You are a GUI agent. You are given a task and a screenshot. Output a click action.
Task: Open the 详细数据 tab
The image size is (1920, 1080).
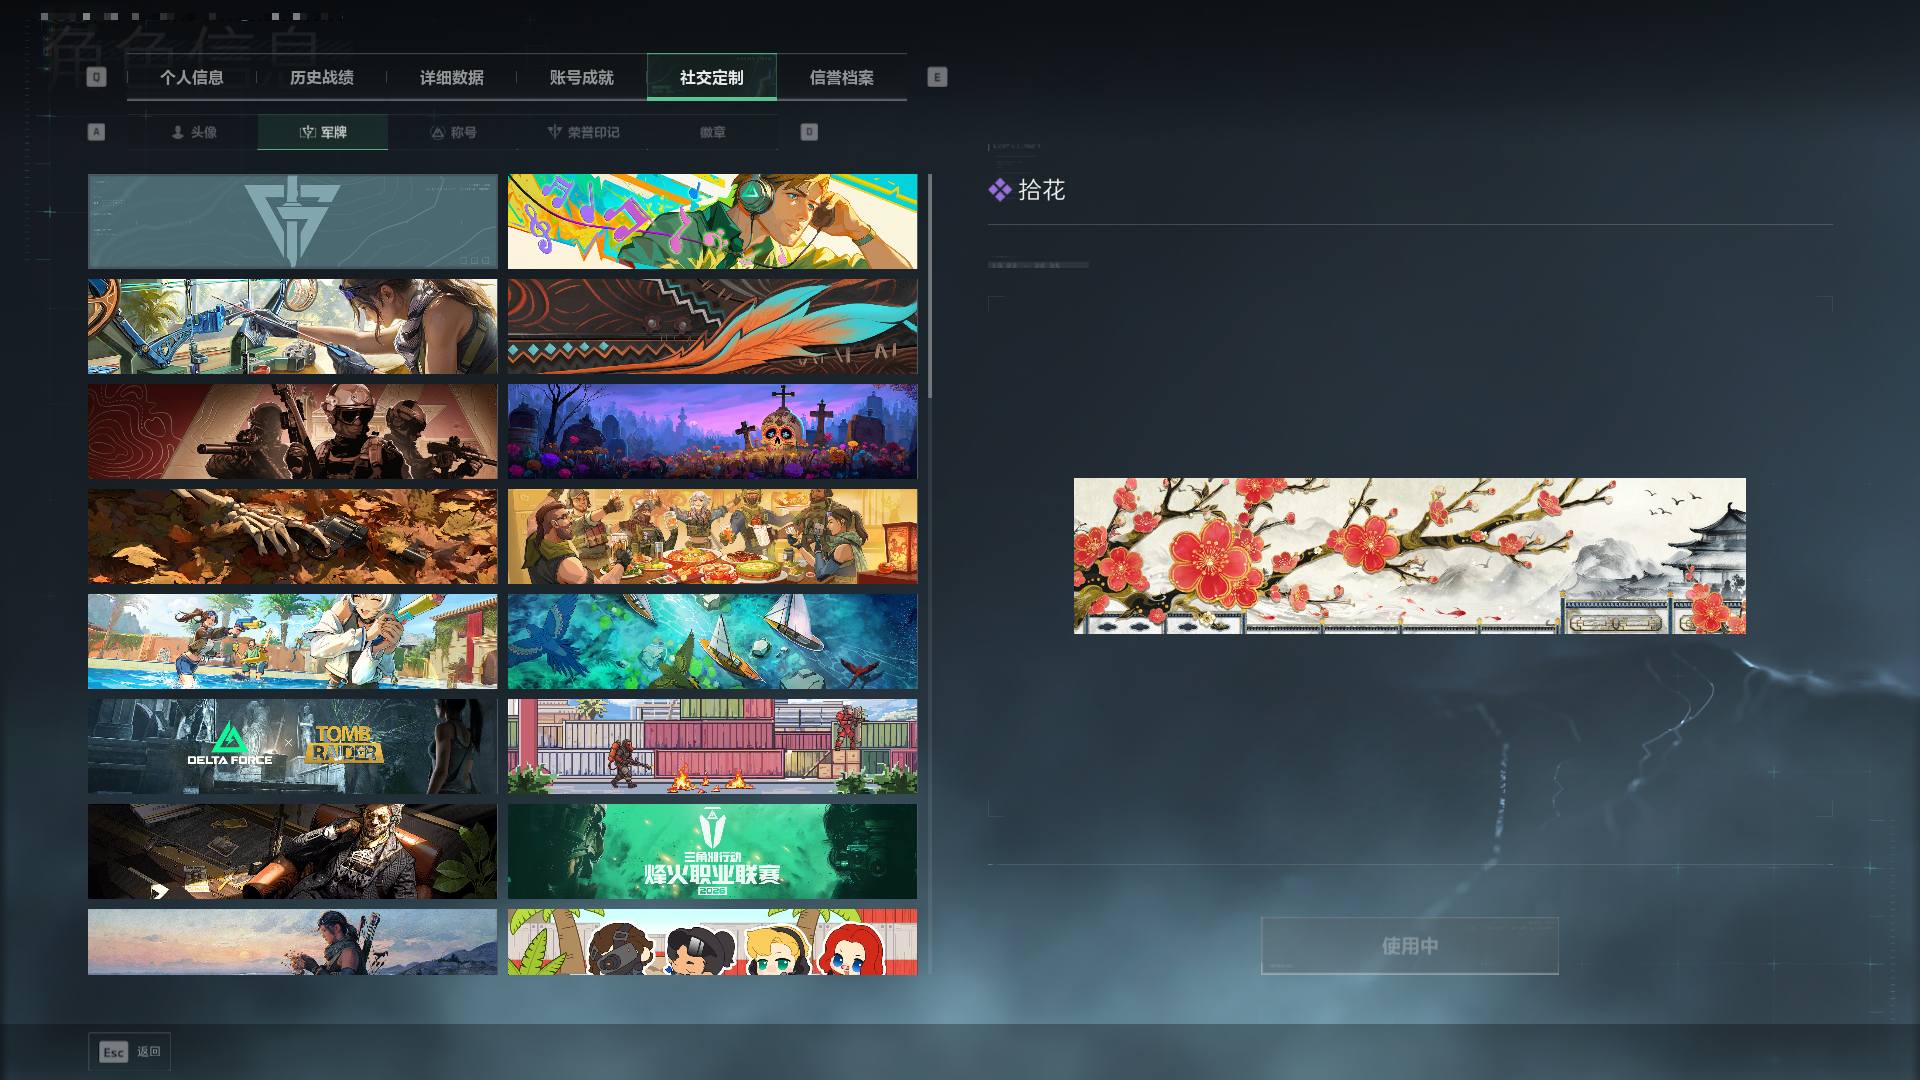(452, 77)
